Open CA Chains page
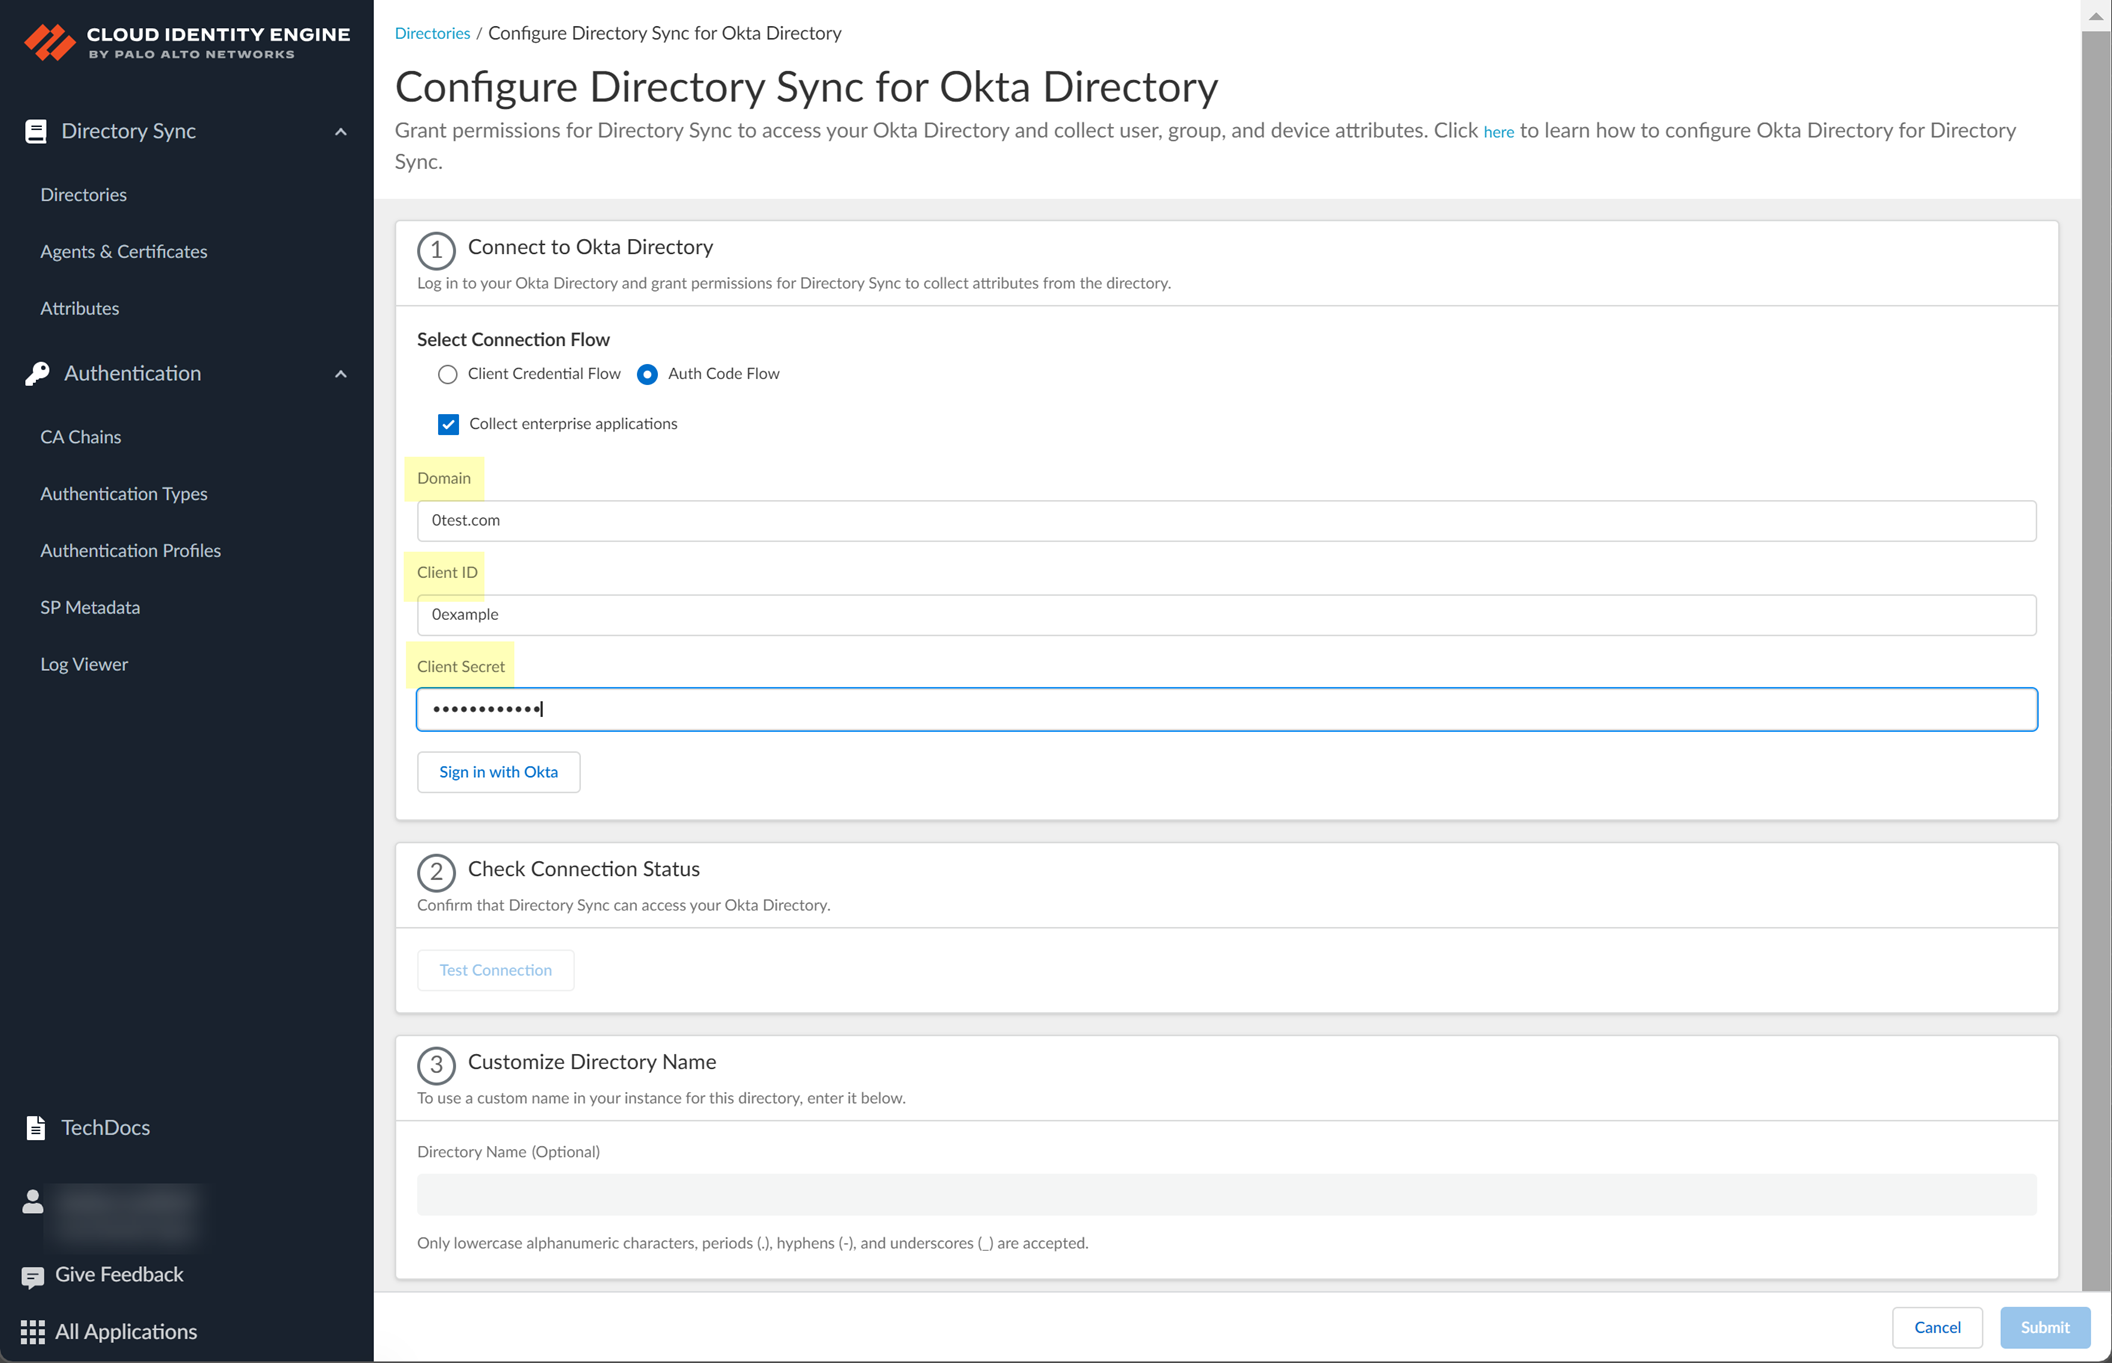Image resolution: width=2112 pixels, height=1363 pixels. pyautogui.click(x=81, y=436)
